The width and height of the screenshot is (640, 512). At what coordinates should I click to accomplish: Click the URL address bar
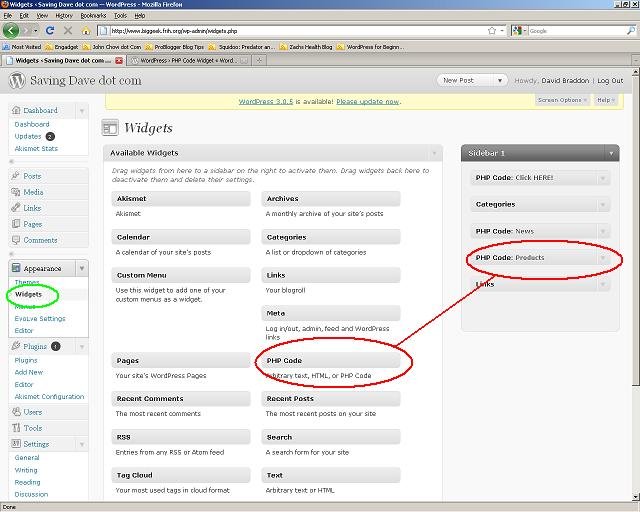298,31
